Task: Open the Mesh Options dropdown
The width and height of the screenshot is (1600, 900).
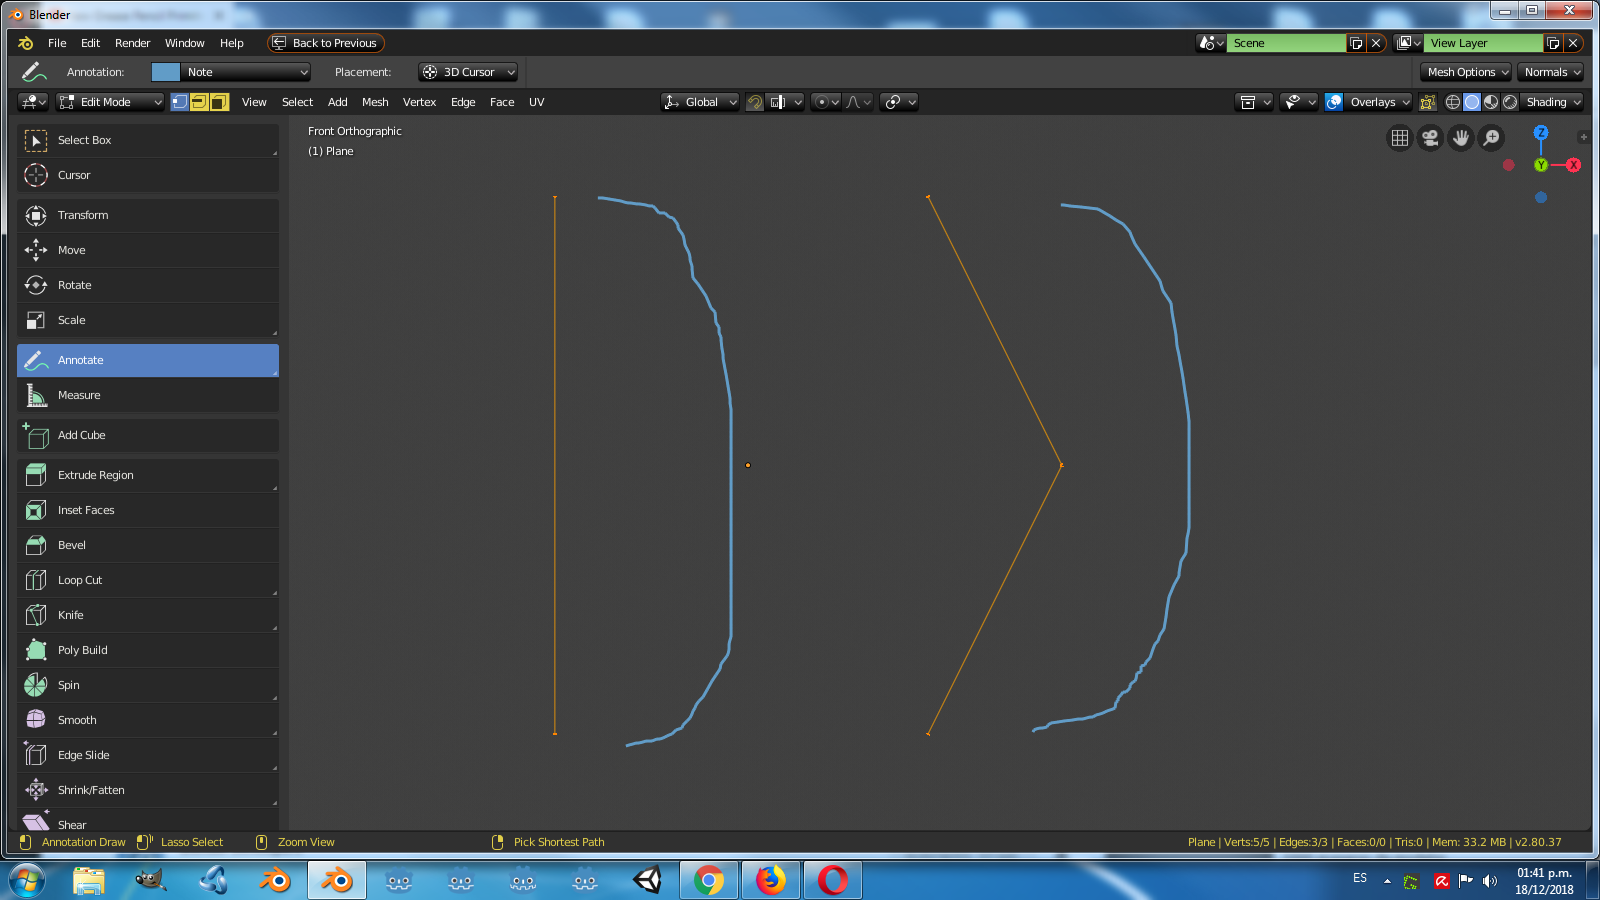Action: click(x=1466, y=72)
